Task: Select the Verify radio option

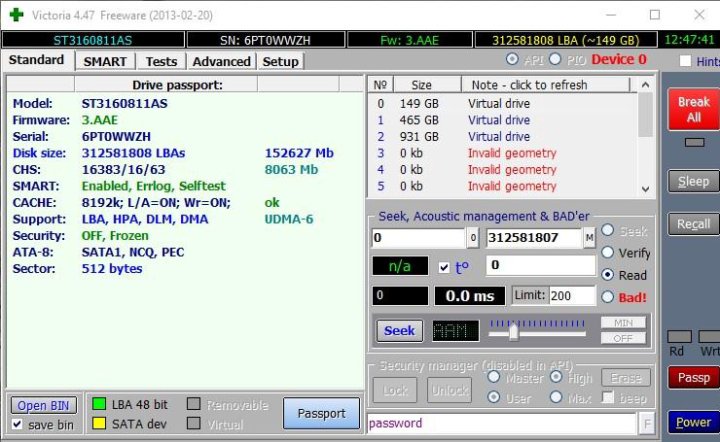Action: 607,253
